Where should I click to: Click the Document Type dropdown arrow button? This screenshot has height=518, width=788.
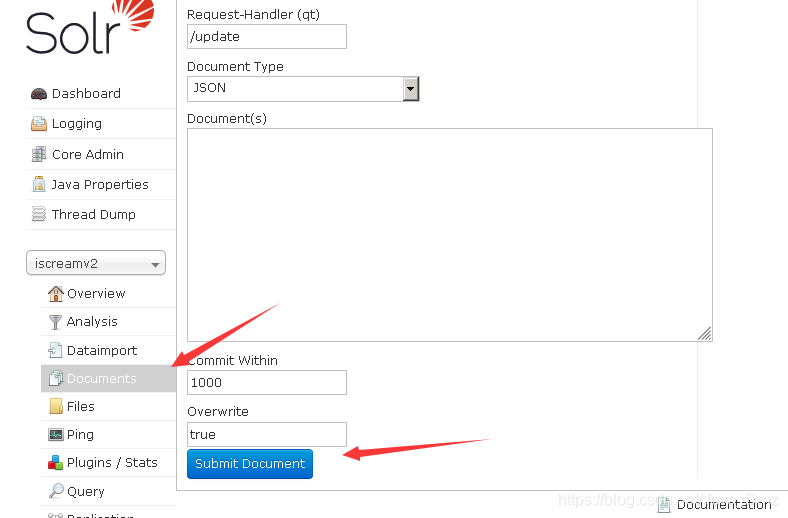[x=411, y=89]
